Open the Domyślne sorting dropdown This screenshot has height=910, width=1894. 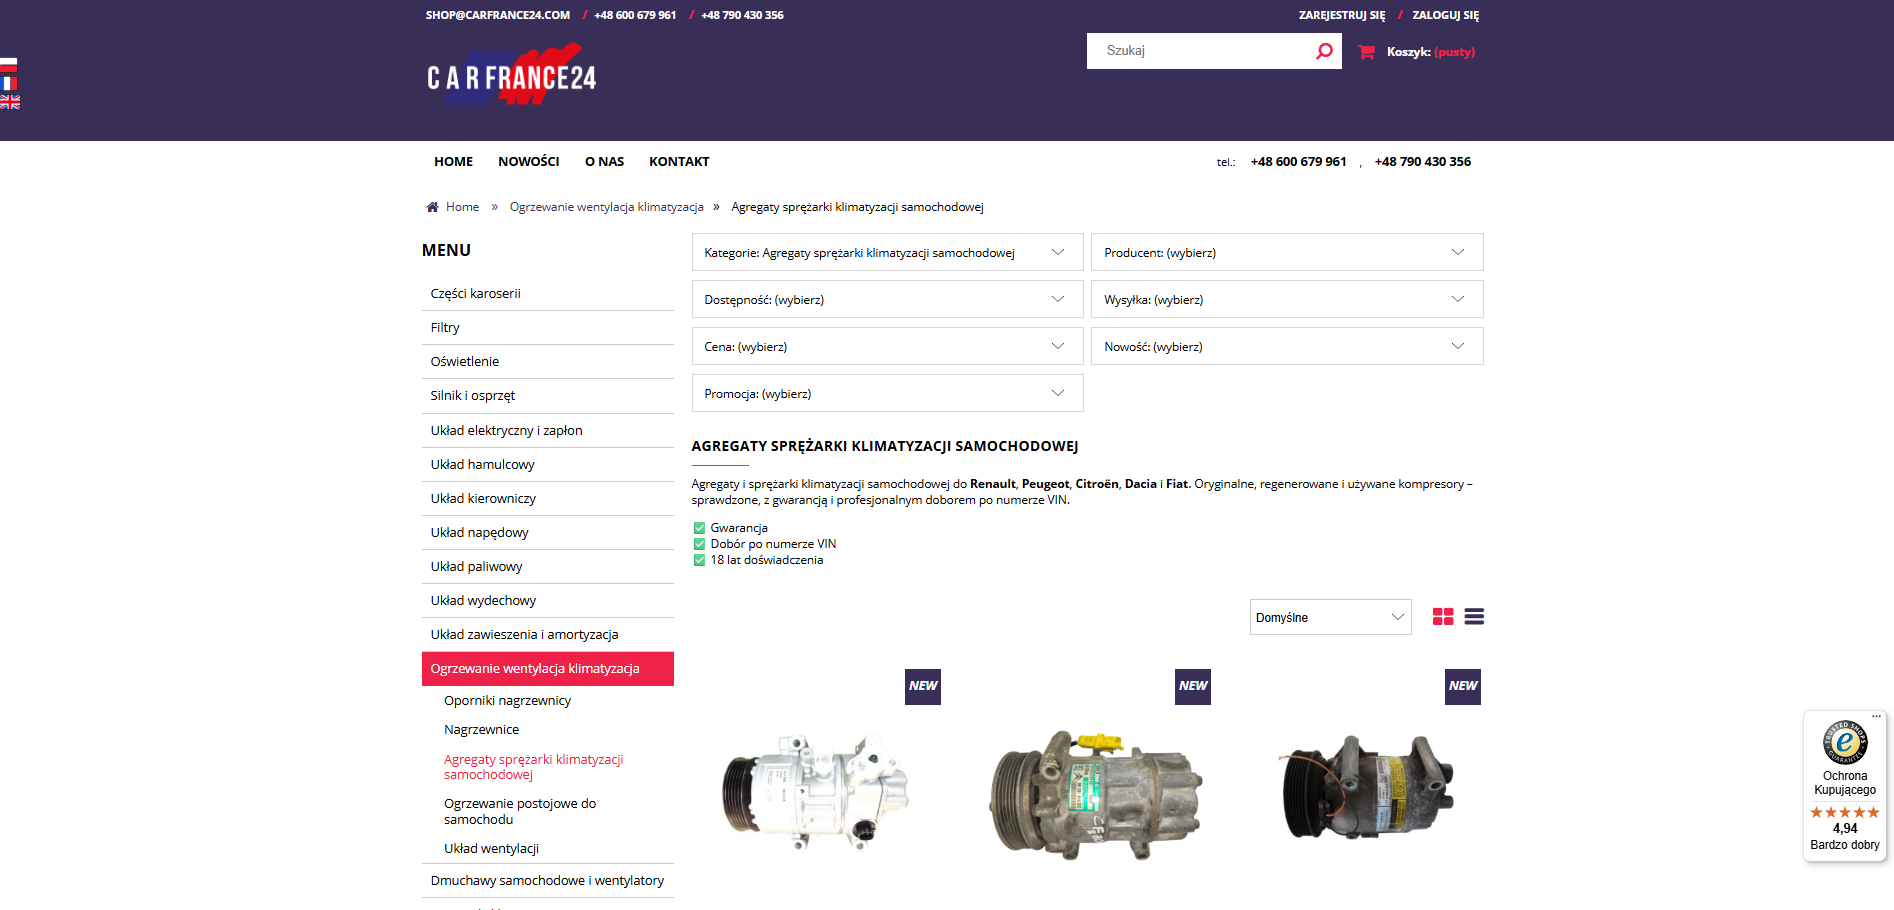pyautogui.click(x=1329, y=618)
